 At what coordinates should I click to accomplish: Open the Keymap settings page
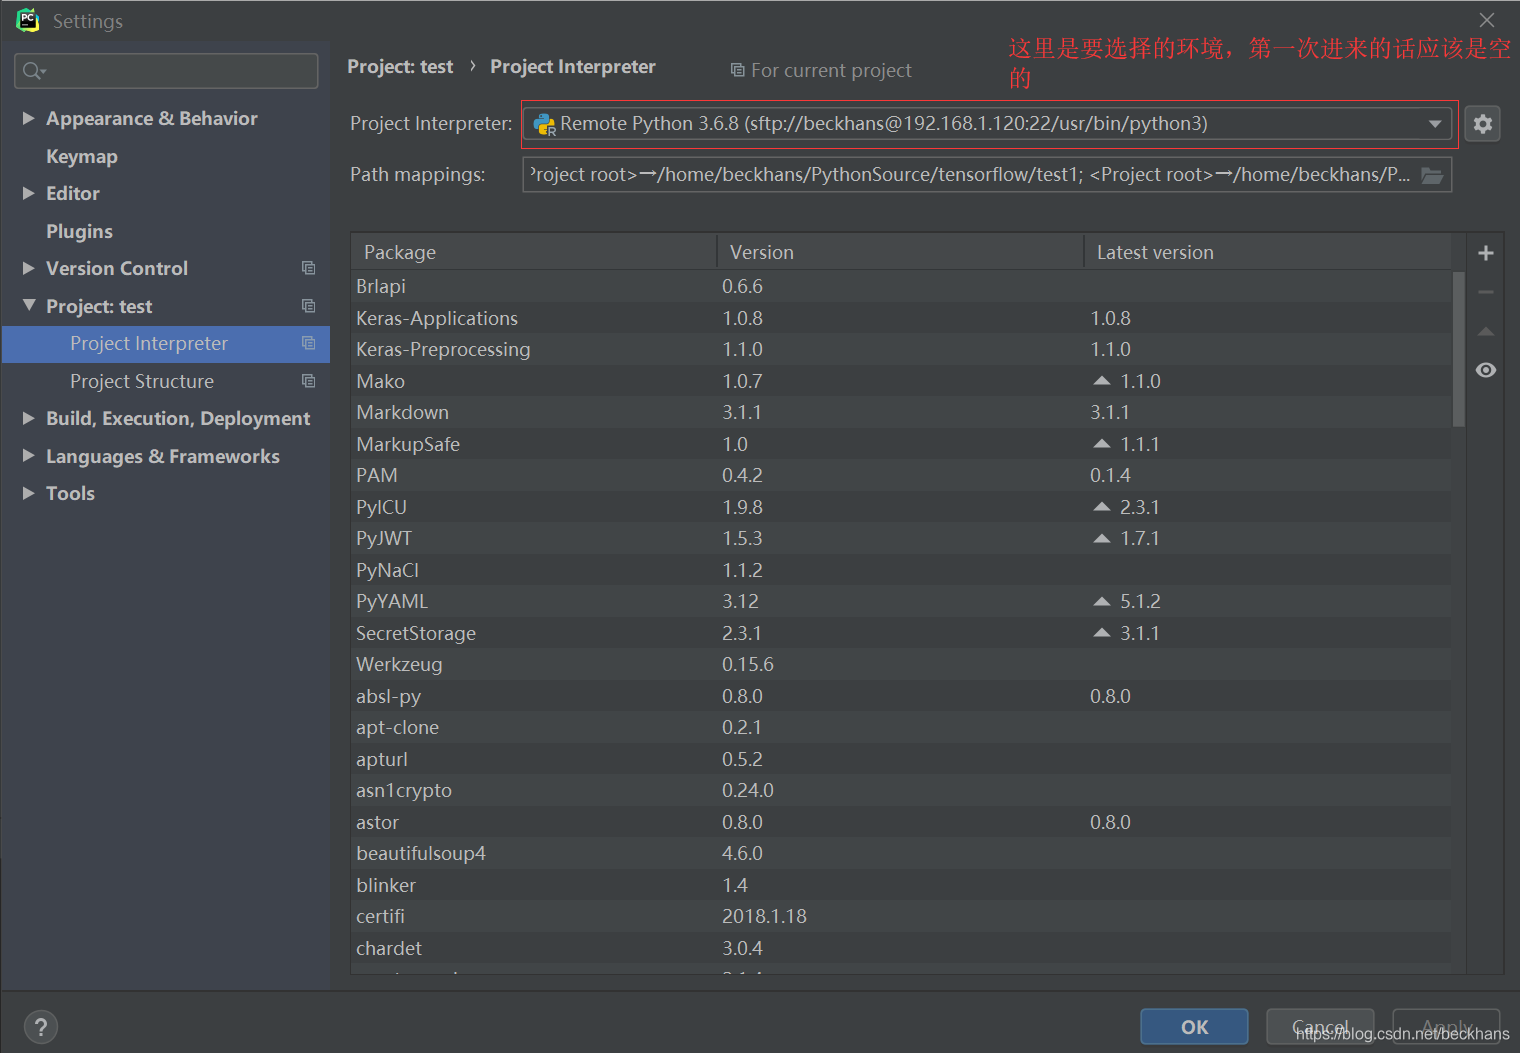[82, 156]
